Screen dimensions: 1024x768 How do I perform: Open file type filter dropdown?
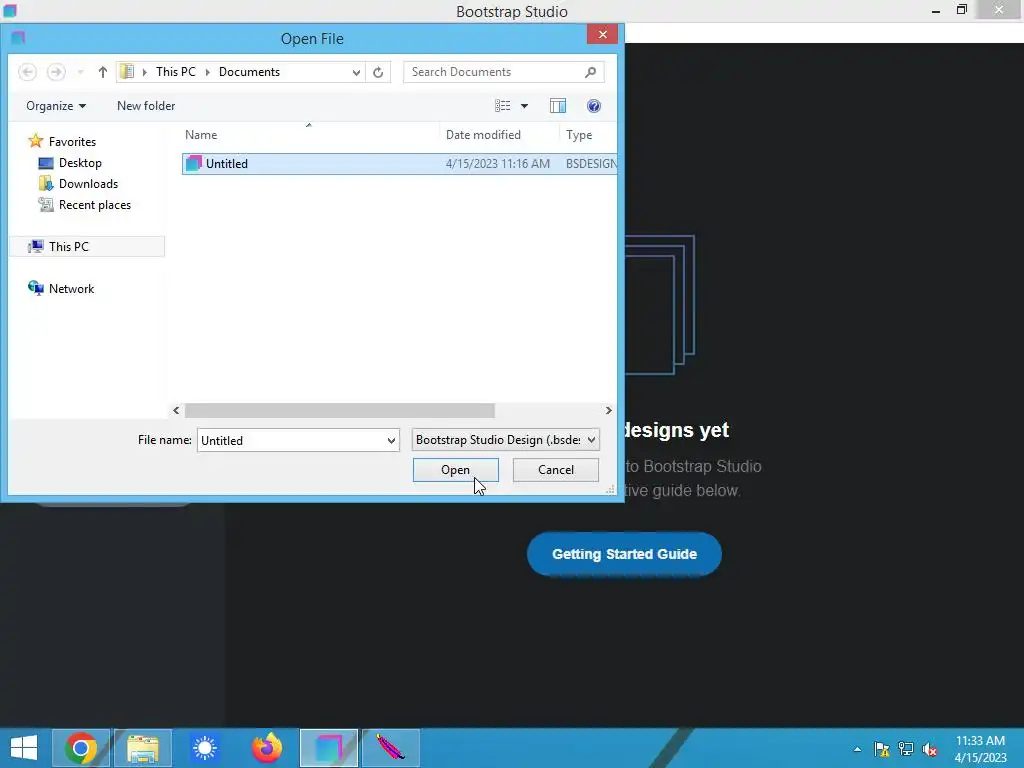[505, 440]
